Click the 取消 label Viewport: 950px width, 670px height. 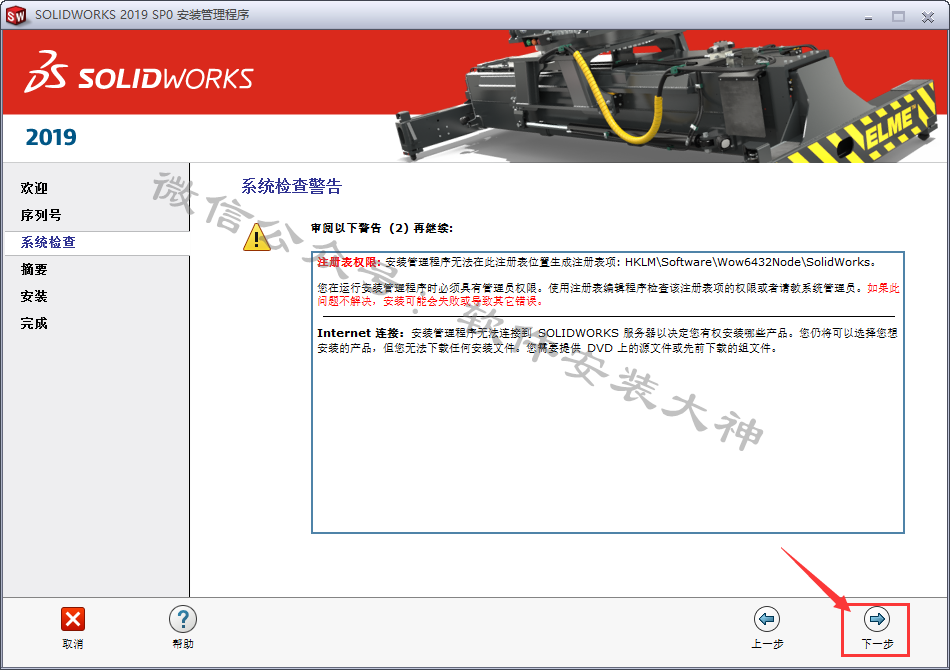point(73,644)
